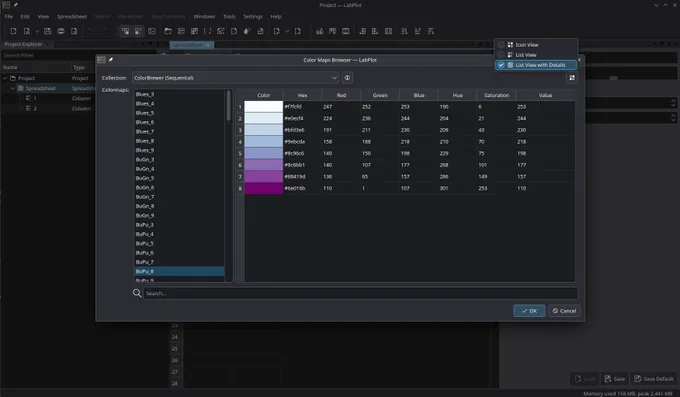Collapse the Project tree node

[5, 78]
